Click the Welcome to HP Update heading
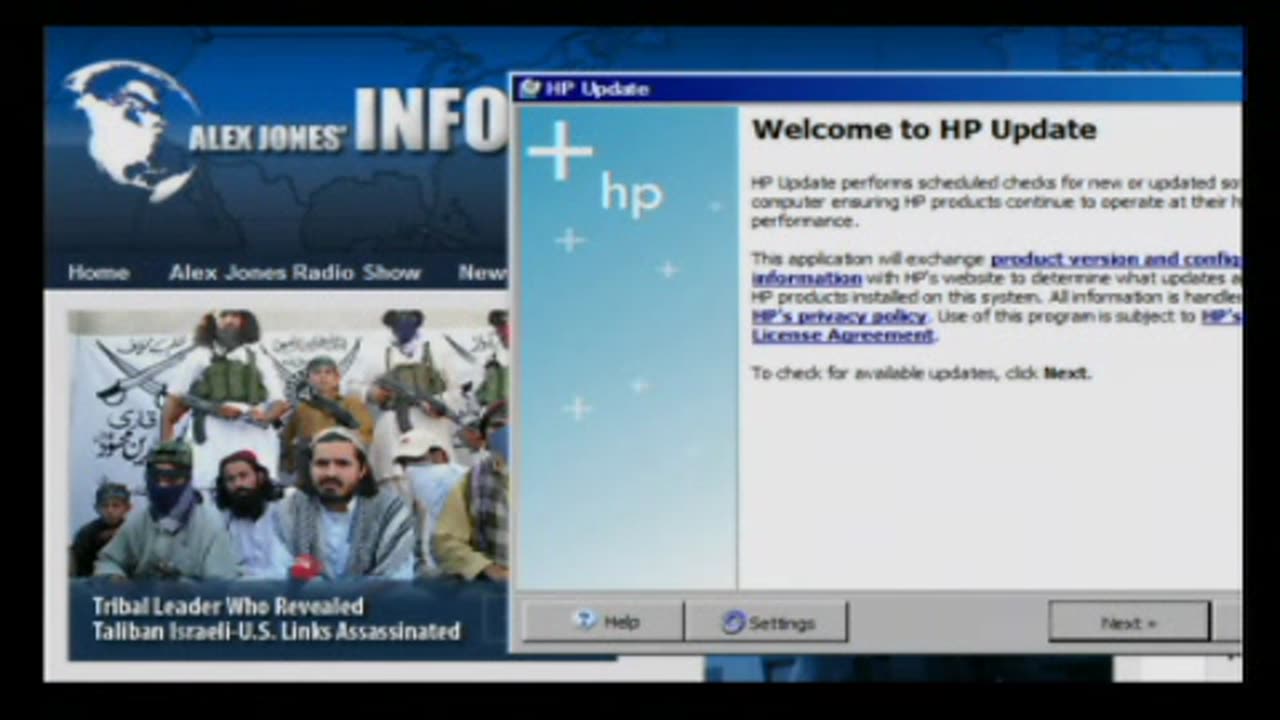Image resolution: width=1280 pixels, height=720 pixels. pyautogui.click(x=924, y=129)
